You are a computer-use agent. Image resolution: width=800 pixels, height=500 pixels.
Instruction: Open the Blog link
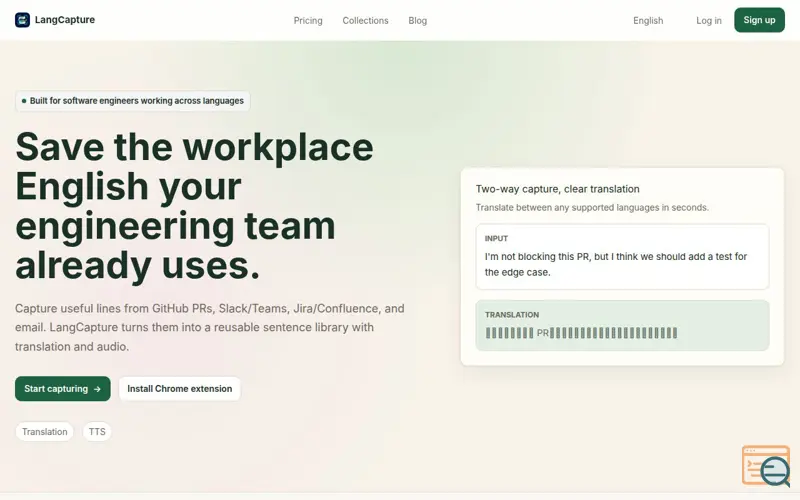[417, 20]
